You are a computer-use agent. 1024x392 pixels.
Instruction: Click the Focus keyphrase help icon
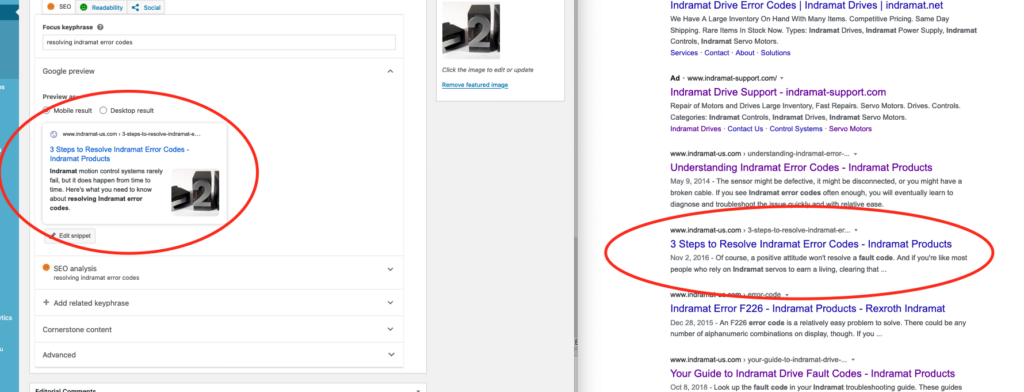point(99,27)
